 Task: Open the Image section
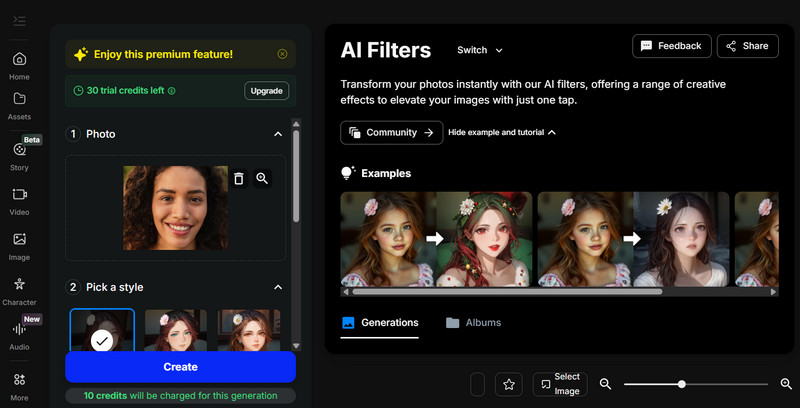point(19,246)
